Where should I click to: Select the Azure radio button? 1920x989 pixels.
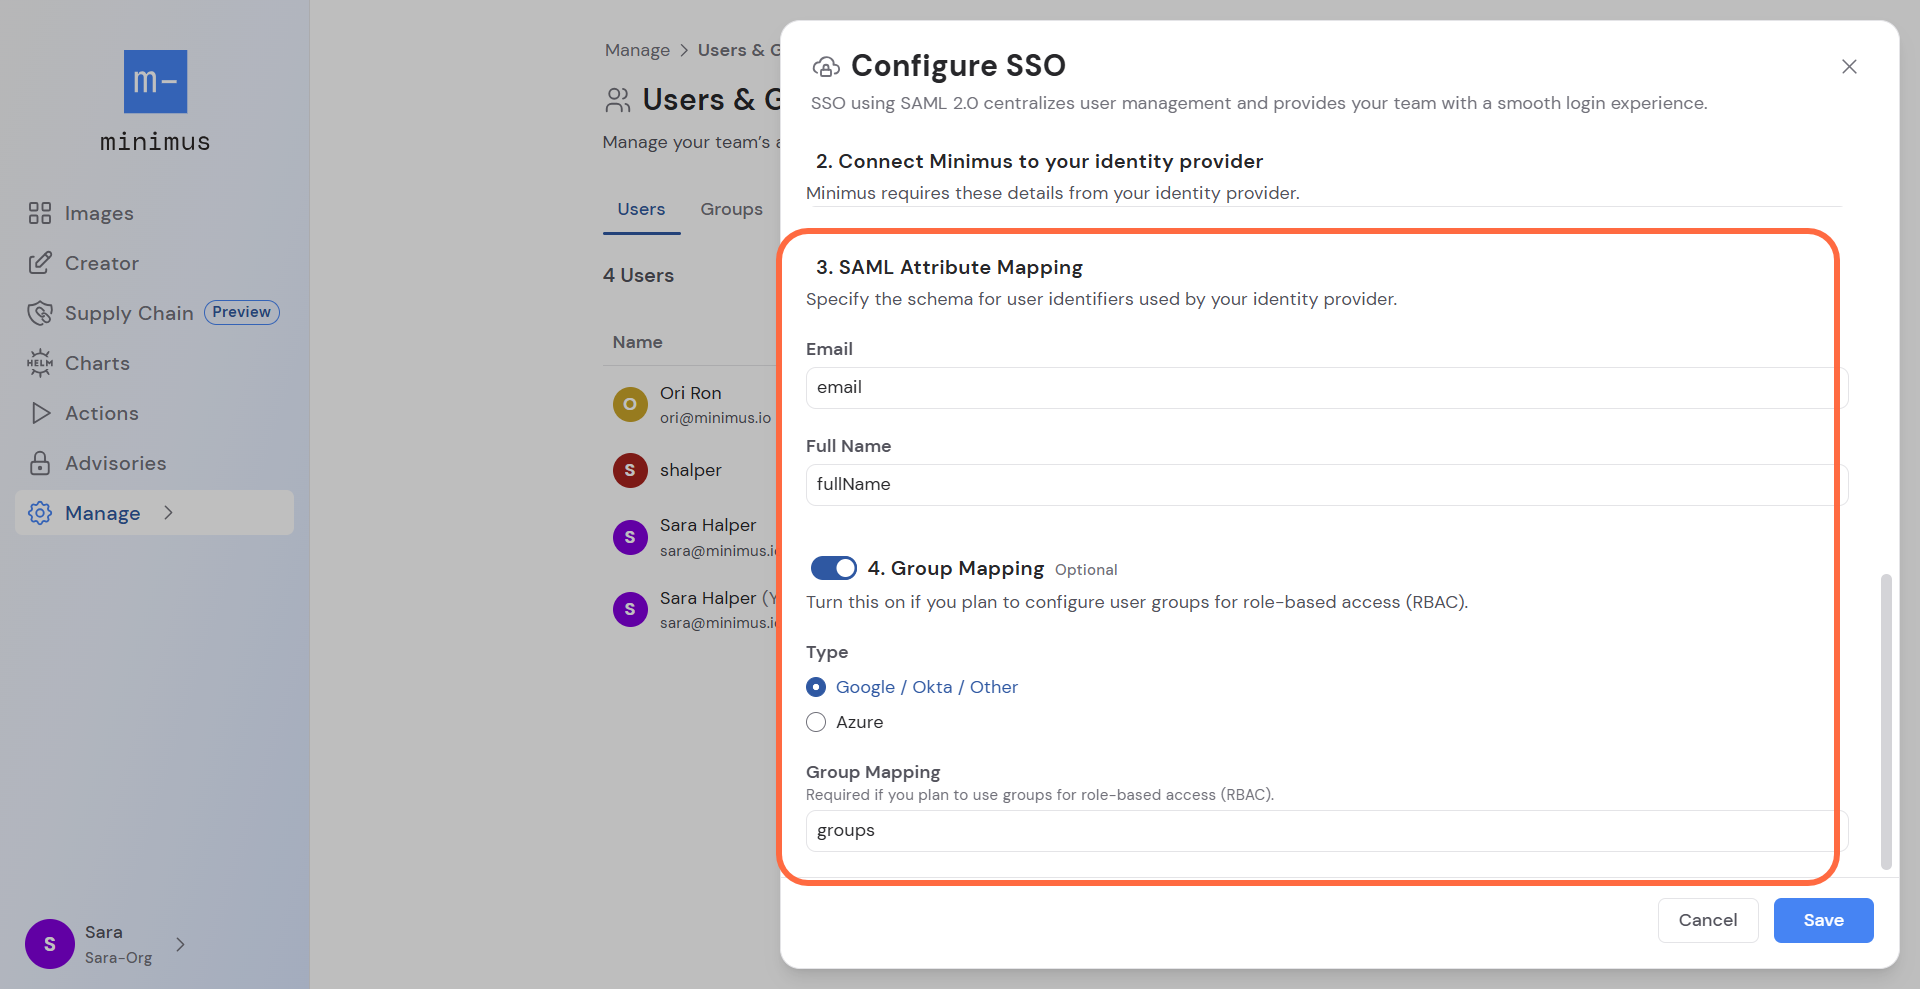[816, 722]
